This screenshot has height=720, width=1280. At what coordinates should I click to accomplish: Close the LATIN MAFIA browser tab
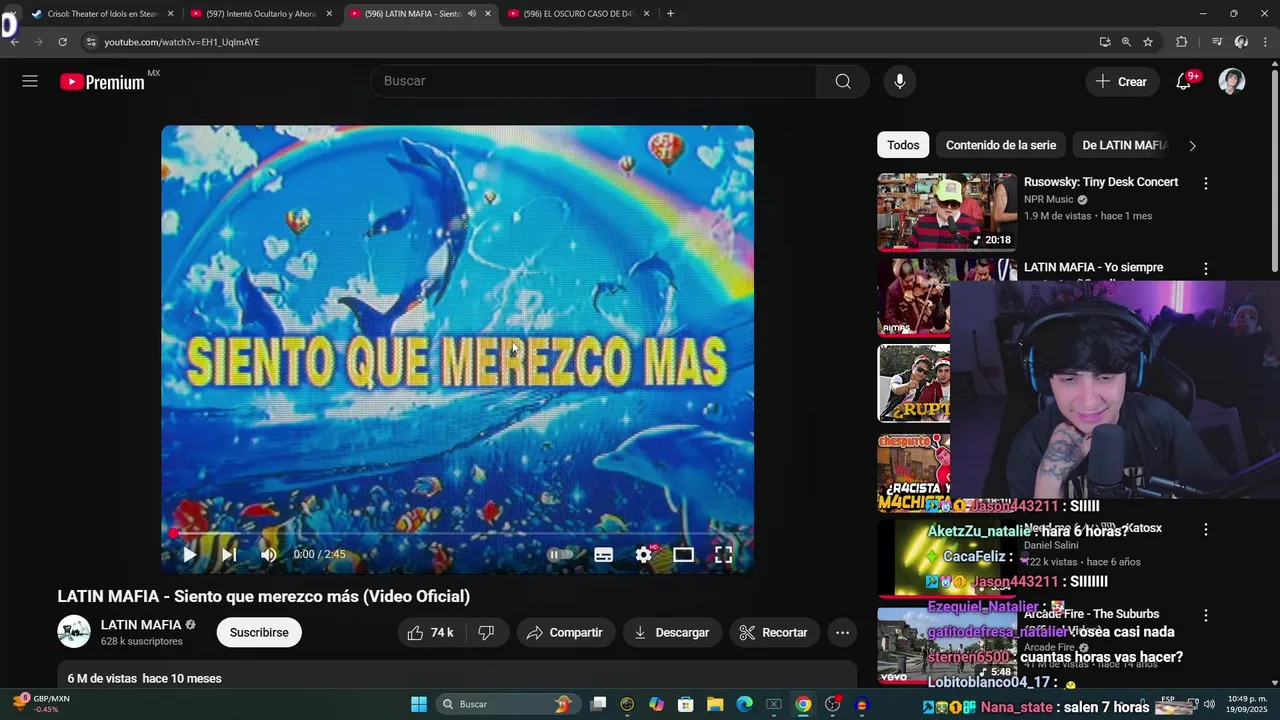488,14
